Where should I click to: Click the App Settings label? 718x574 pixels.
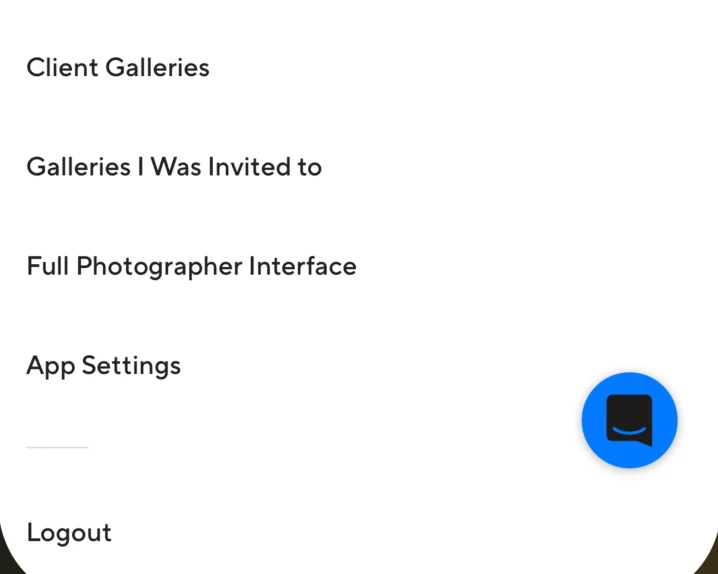click(103, 366)
